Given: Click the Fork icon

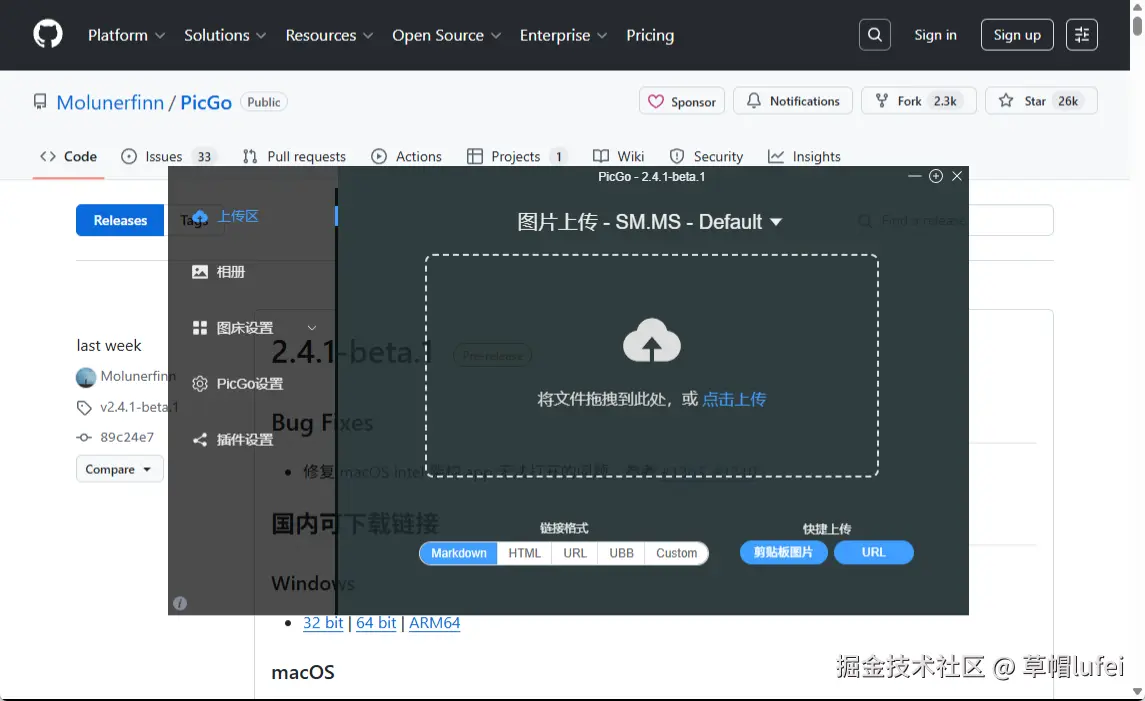Looking at the screenshot, I should pyautogui.click(x=882, y=101).
